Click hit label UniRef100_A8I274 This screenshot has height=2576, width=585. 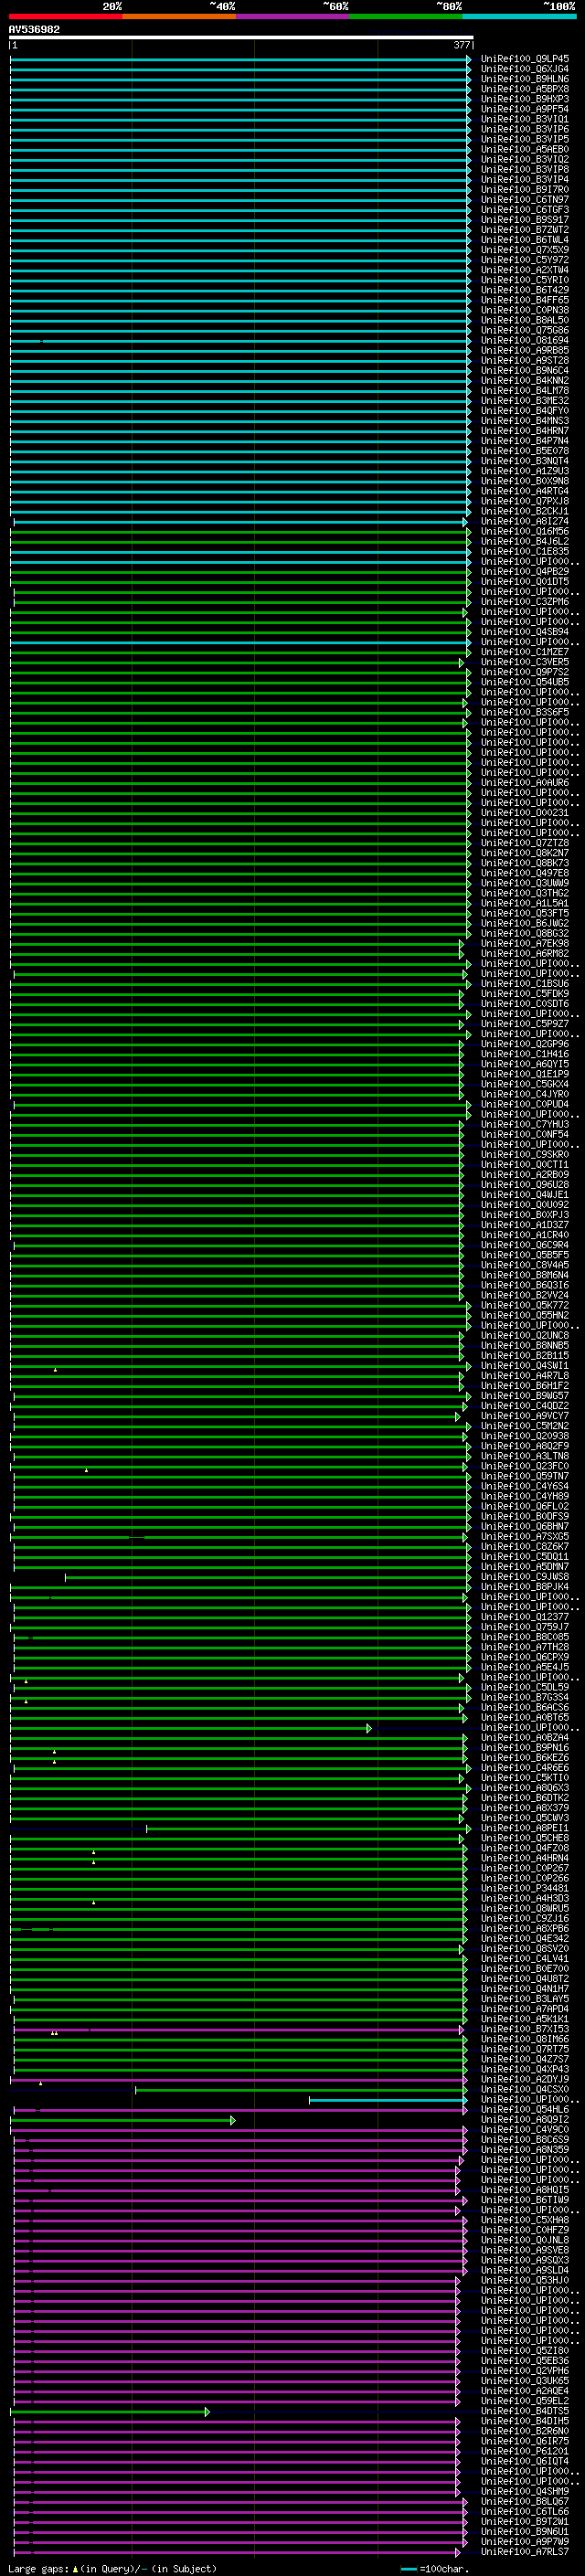click(x=525, y=521)
